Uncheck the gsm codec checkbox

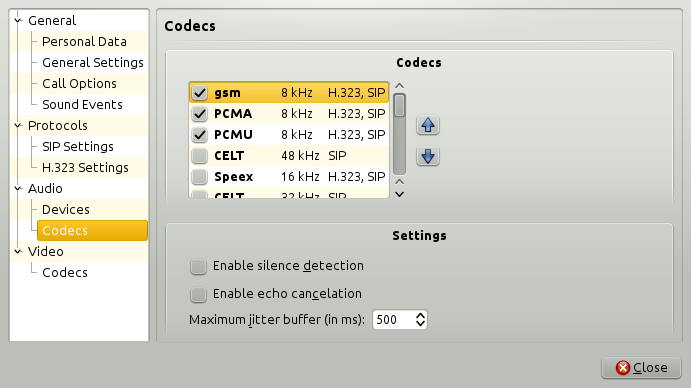(200, 93)
